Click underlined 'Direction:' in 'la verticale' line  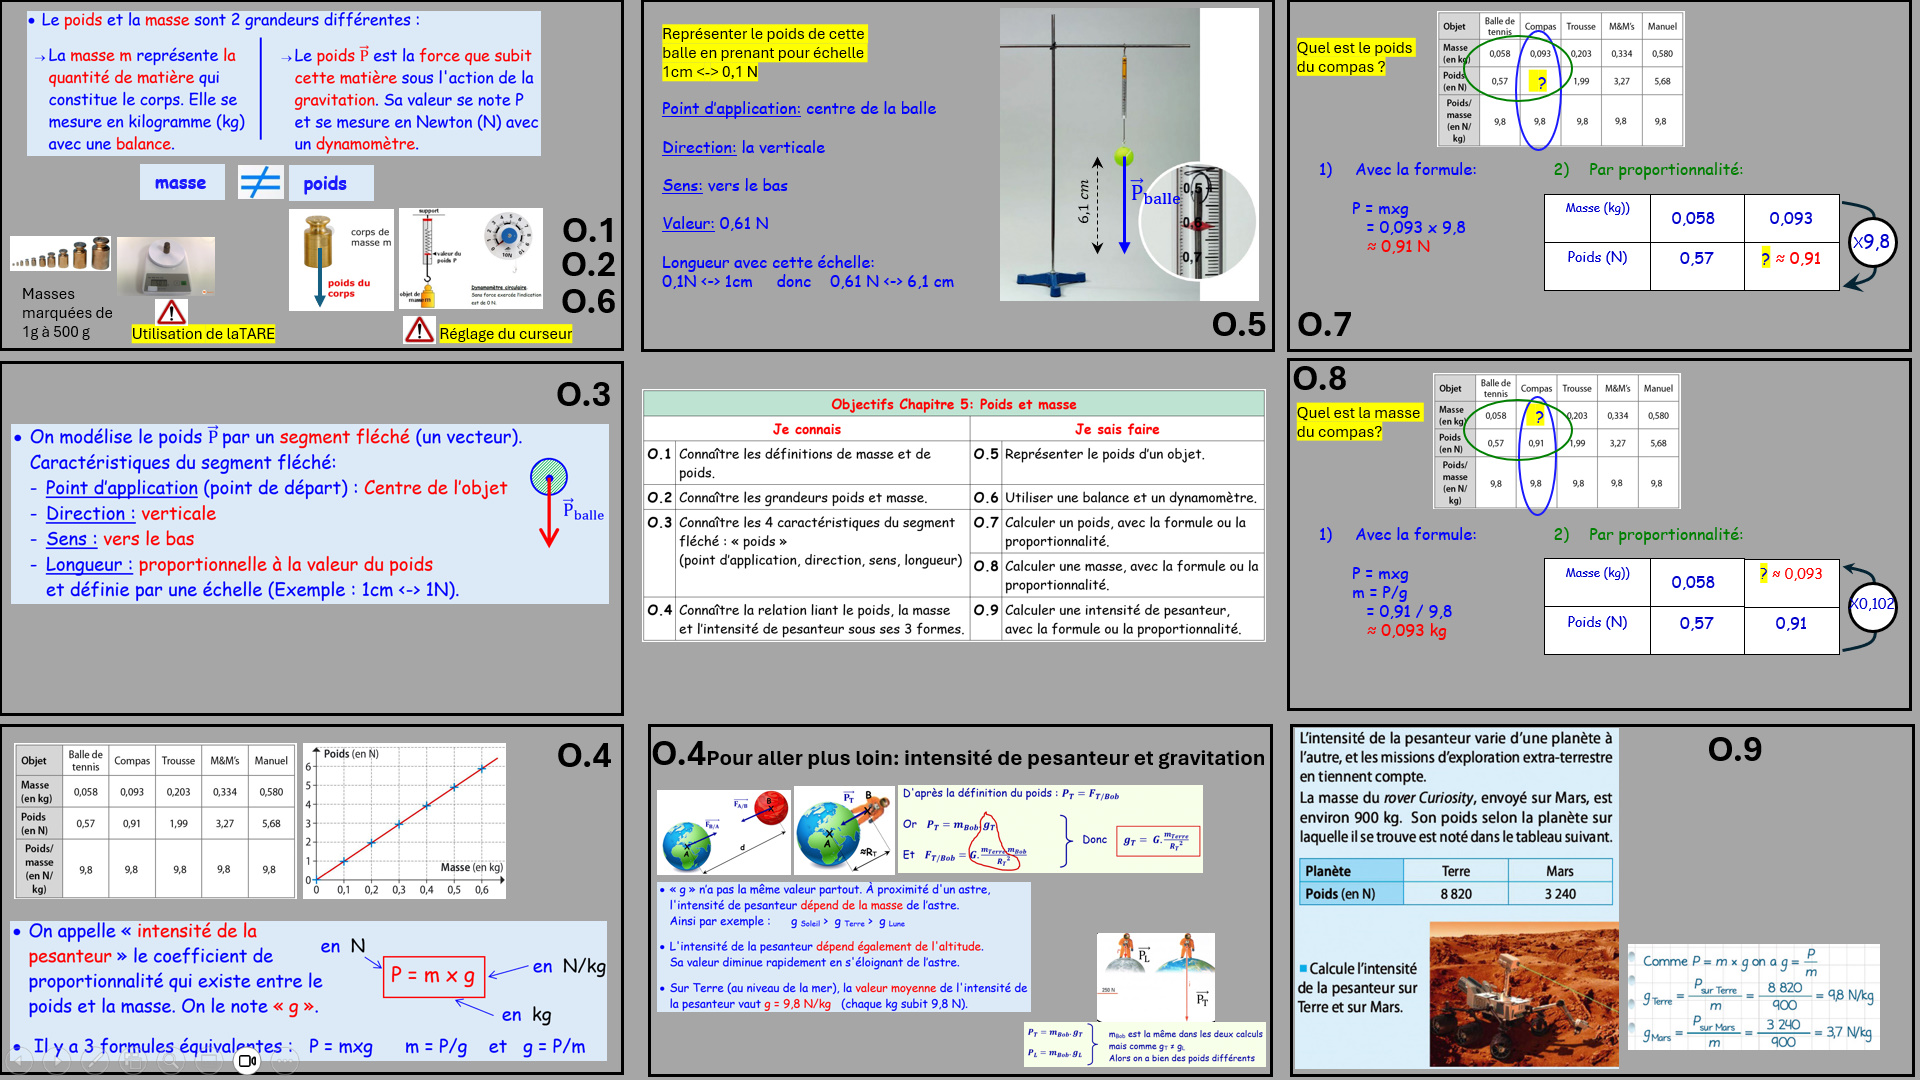(x=699, y=147)
